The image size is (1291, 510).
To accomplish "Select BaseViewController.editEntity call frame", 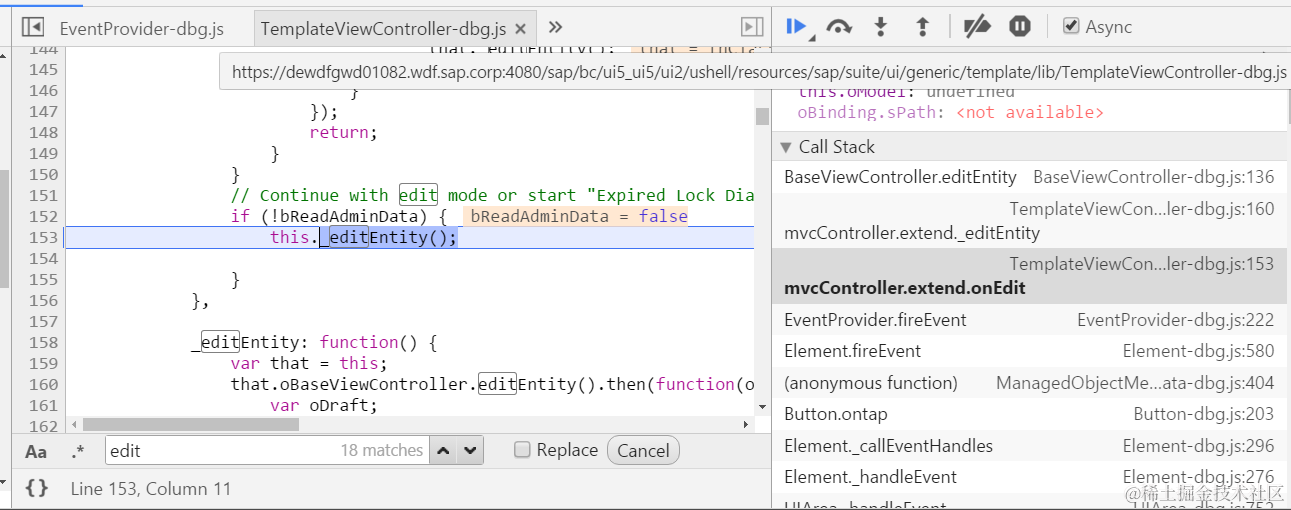I will coord(1029,177).
